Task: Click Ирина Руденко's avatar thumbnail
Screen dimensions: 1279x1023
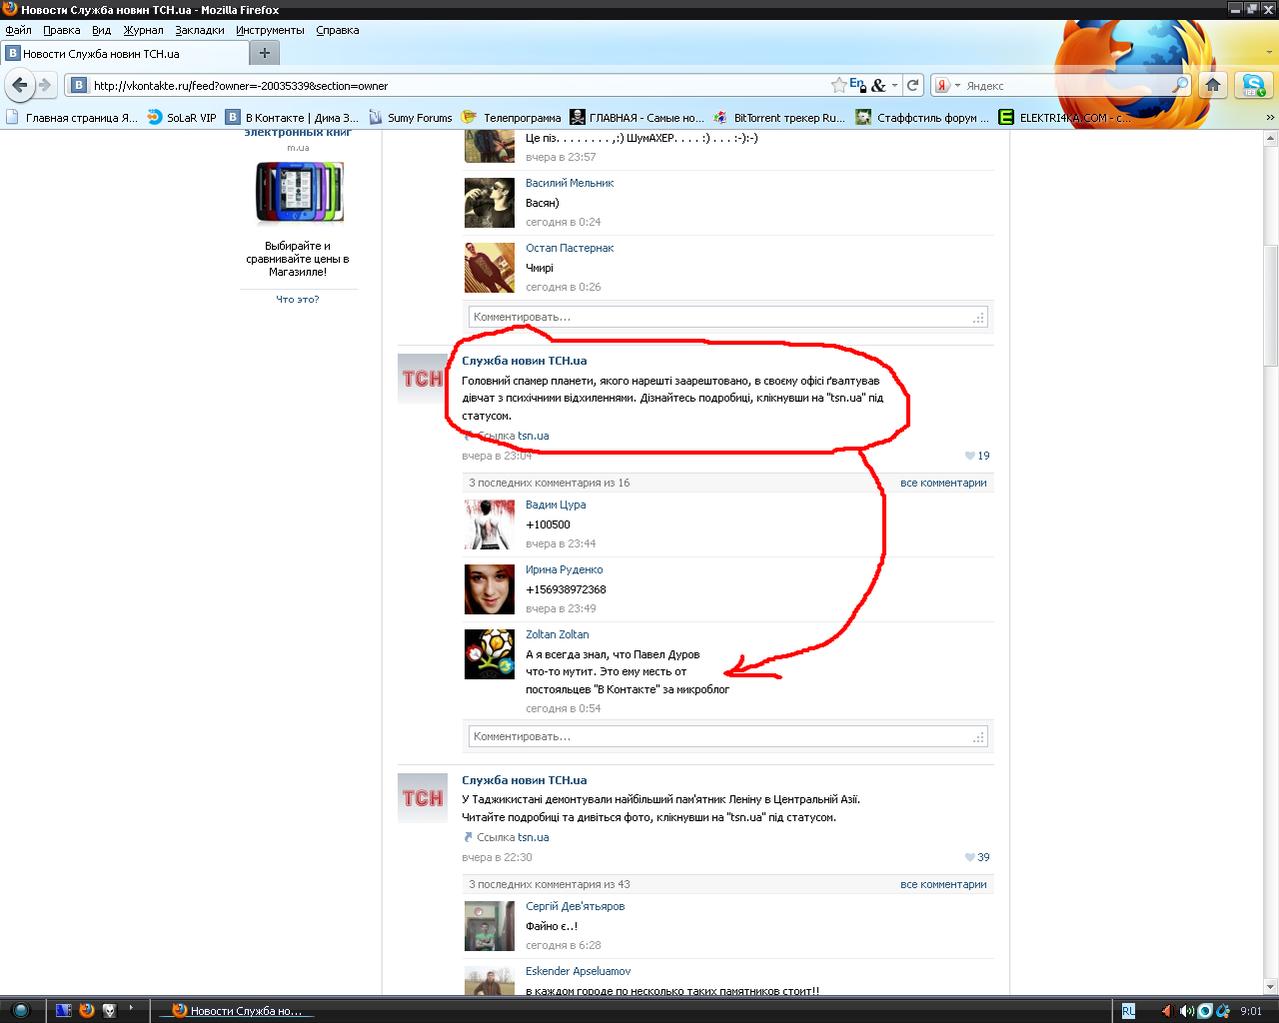Action: click(x=489, y=589)
